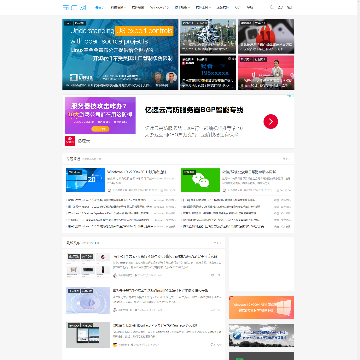
Task: Click the blue site logo in header
Action: point(74,7)
